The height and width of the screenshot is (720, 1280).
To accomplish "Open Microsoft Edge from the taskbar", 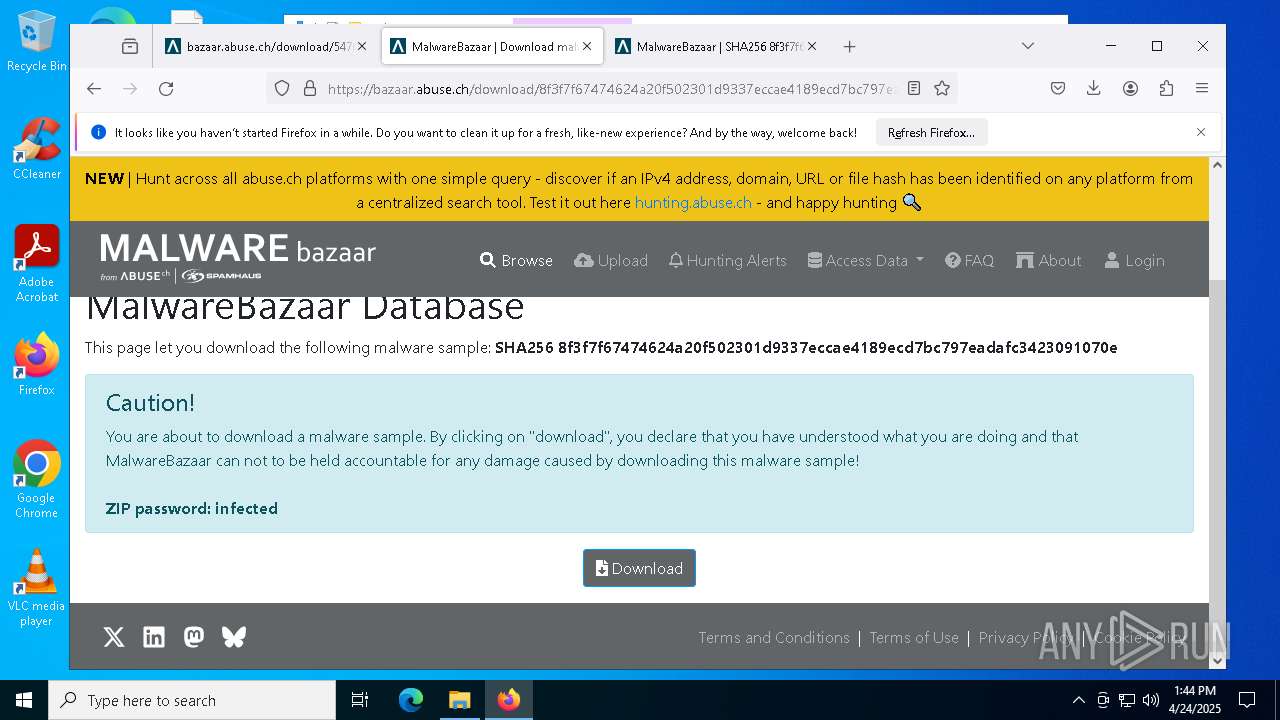I will (411, 700).
